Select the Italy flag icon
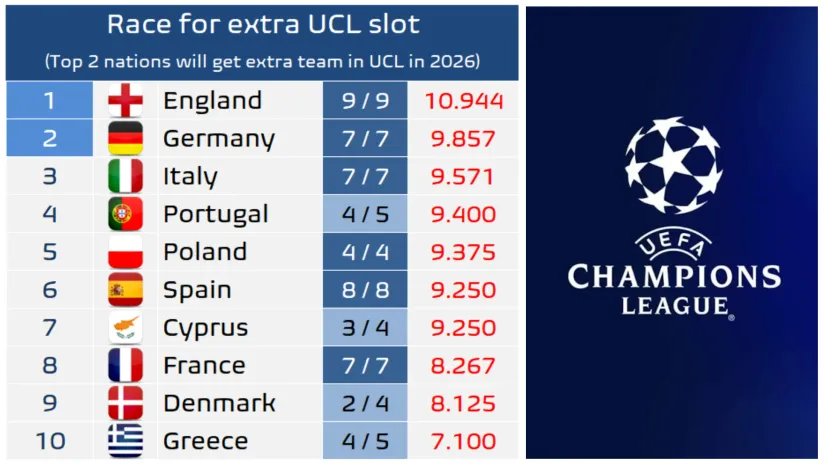825x464 pixels. [126, 177]
